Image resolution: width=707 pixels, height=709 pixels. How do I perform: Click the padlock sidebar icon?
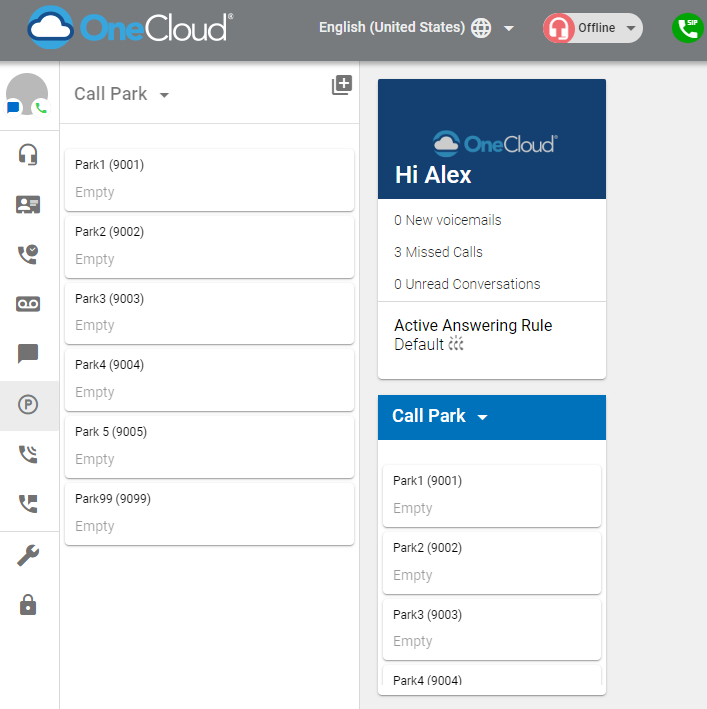28,605
